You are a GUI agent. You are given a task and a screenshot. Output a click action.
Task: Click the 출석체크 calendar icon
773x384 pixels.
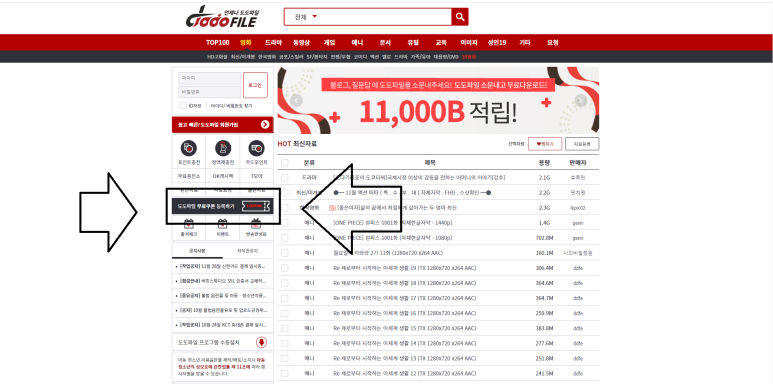click(x=189, y=223)
